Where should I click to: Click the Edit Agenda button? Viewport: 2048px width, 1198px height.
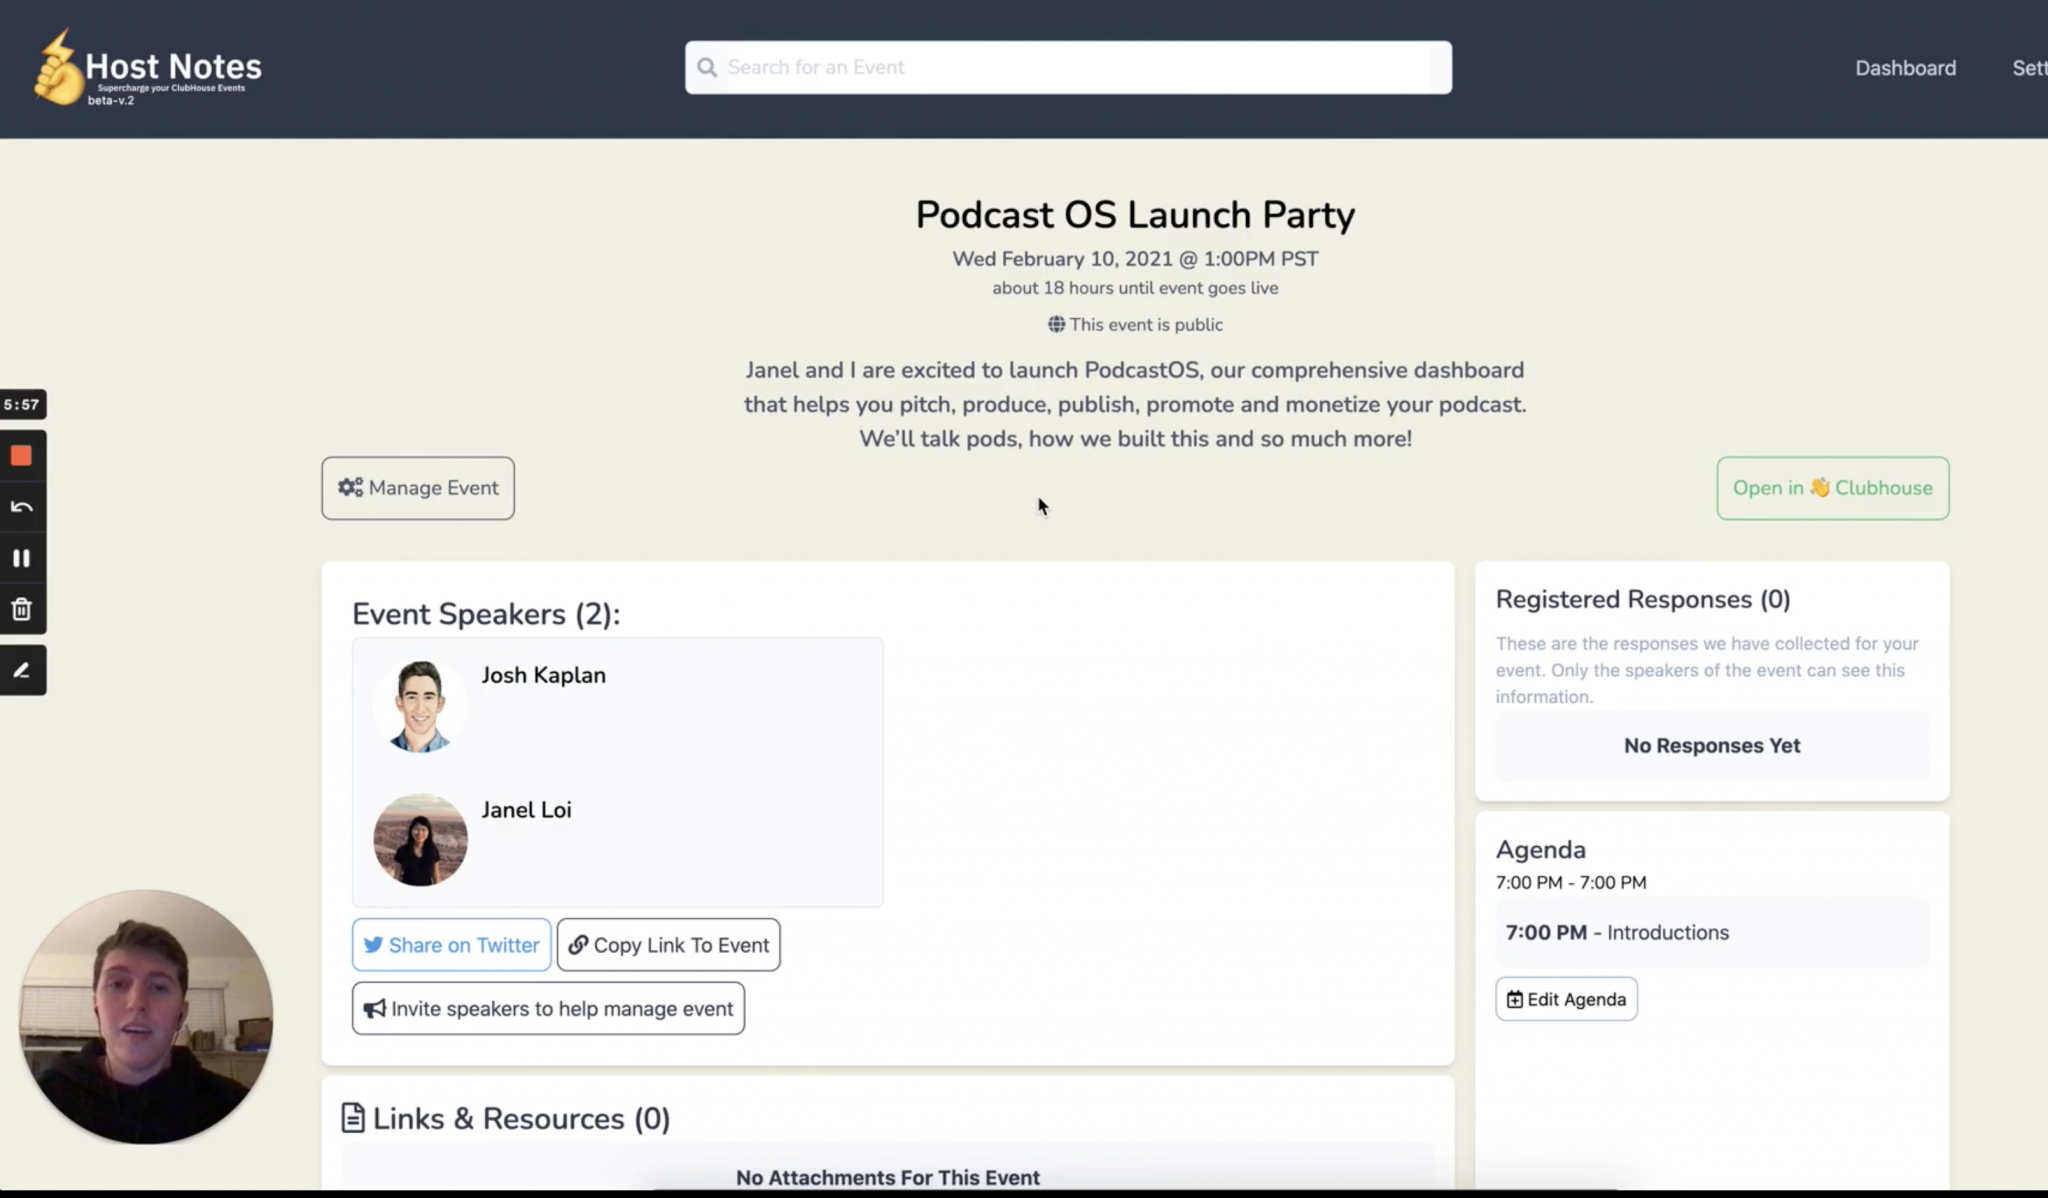click(x=1566, y=999)
